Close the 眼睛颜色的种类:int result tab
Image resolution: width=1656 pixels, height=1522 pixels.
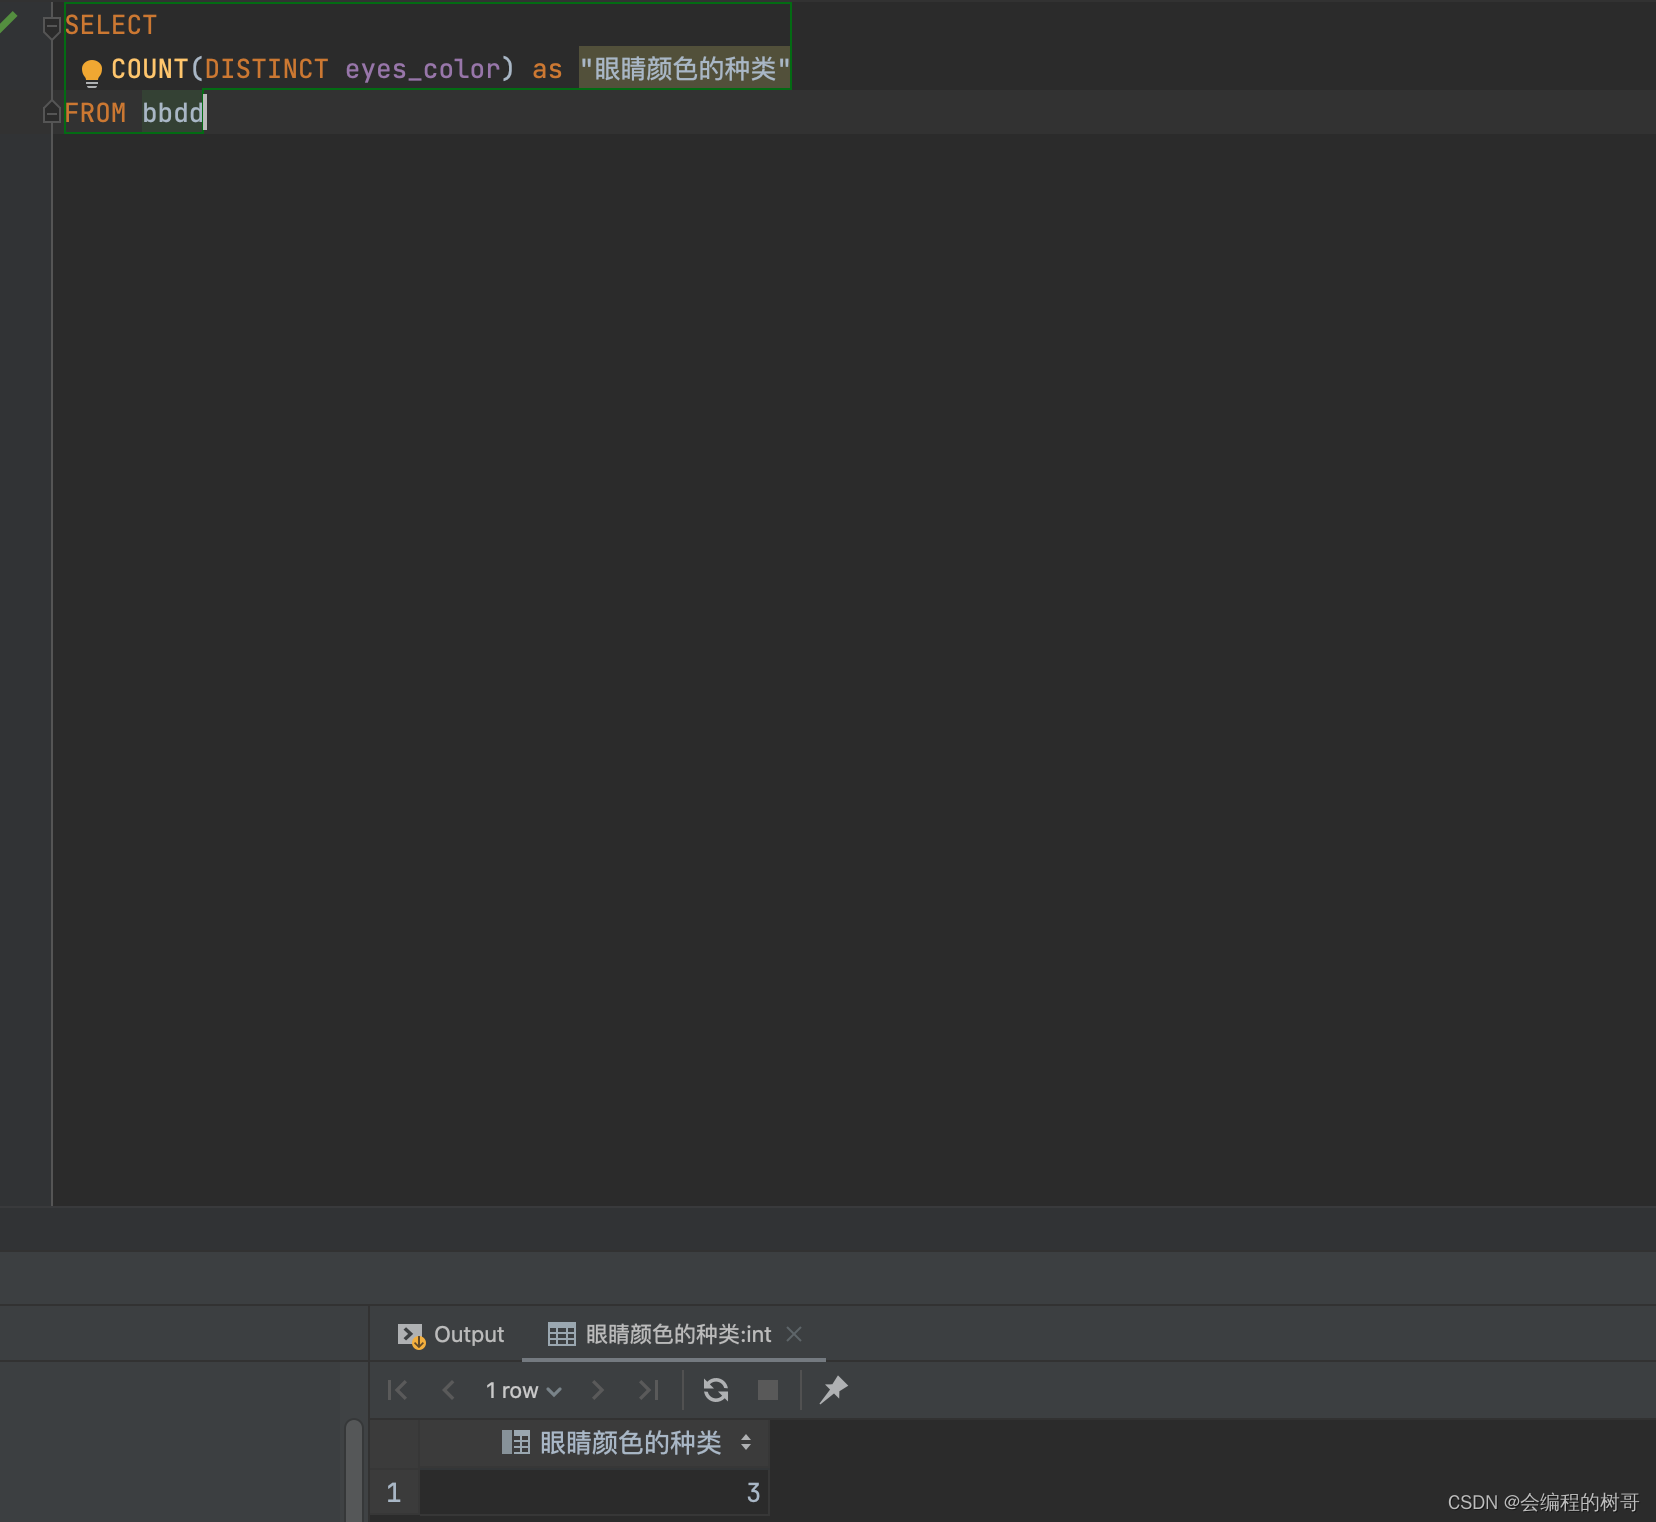click(794, 1334)
